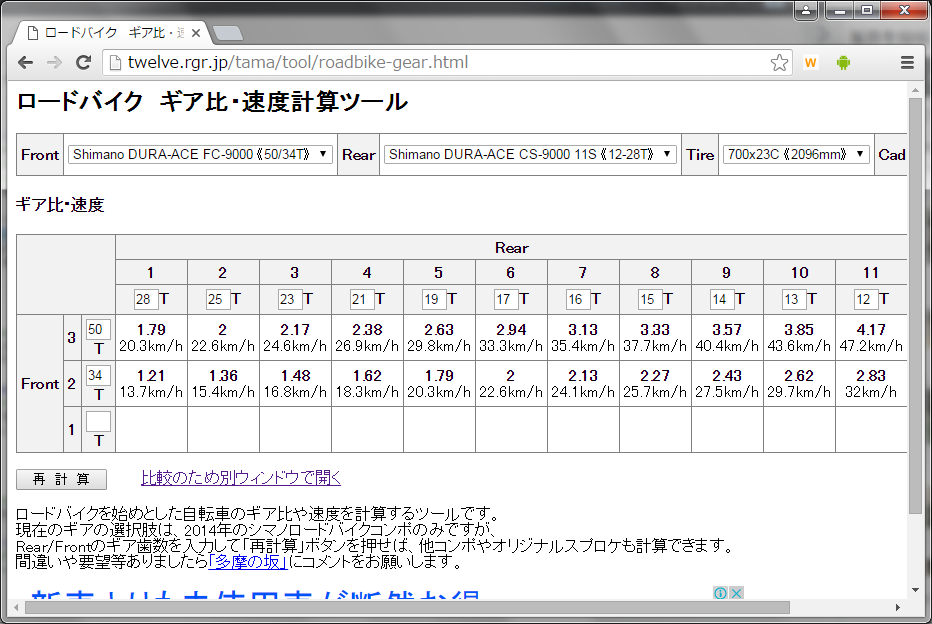Click the cell showing 2.94 33.3km/h
The image size is (932, 624).
tap(511, 338)
